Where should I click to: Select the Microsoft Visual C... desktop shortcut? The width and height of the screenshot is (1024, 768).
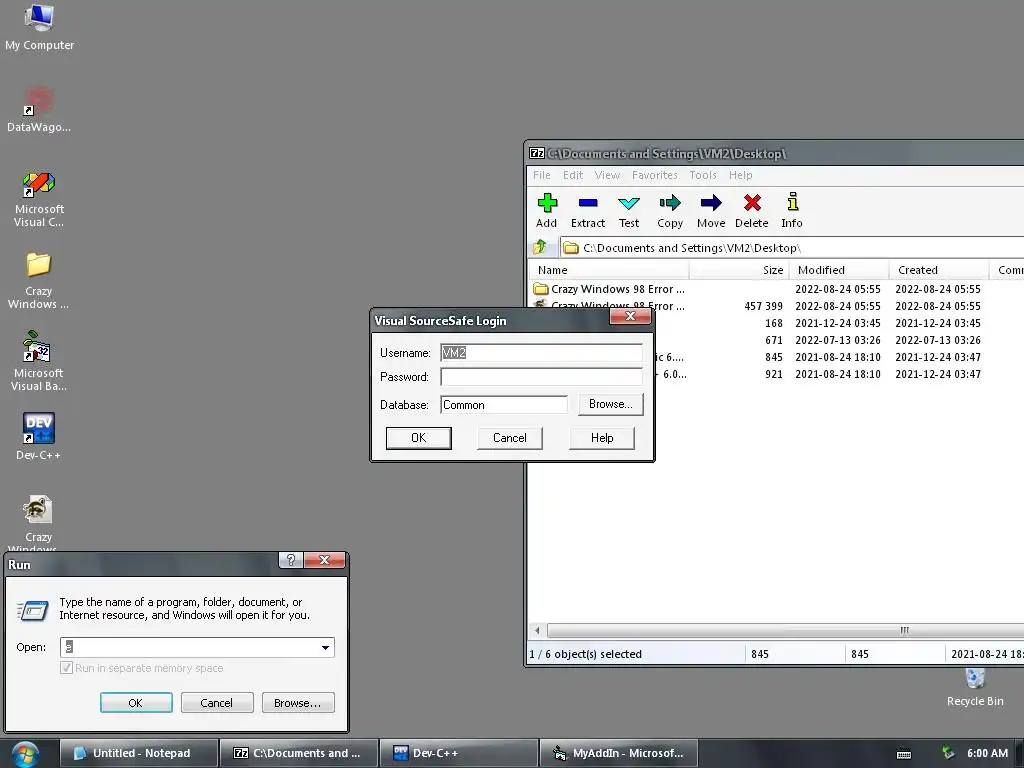click(x=39, y=199)
